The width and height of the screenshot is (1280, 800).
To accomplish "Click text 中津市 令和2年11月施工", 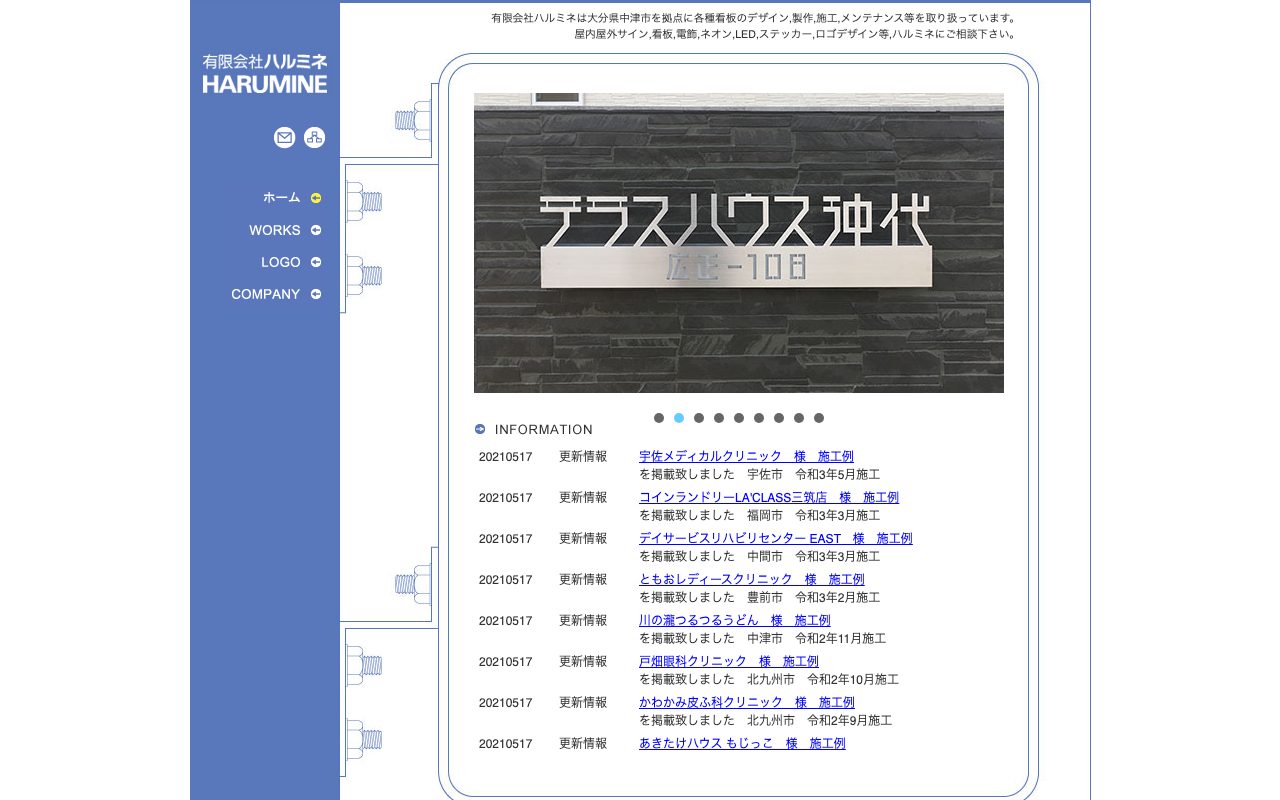I will 817,639.
